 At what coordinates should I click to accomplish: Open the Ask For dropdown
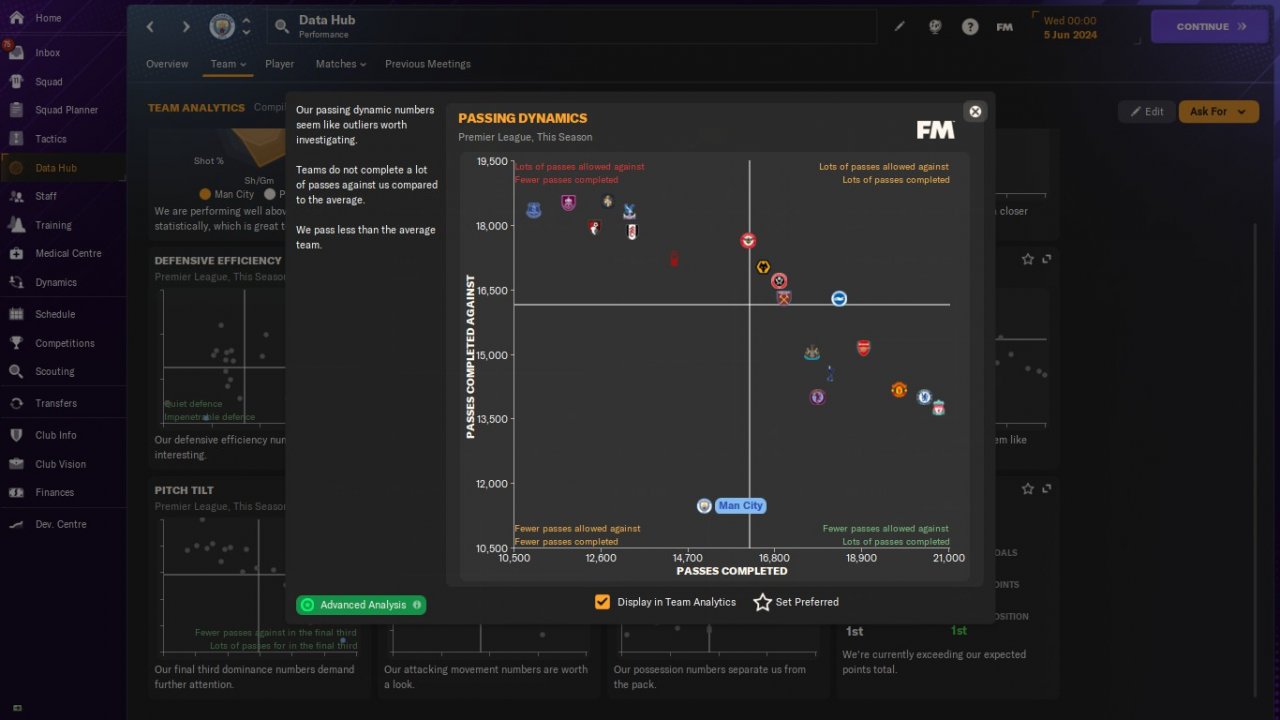pos(1218,111)
